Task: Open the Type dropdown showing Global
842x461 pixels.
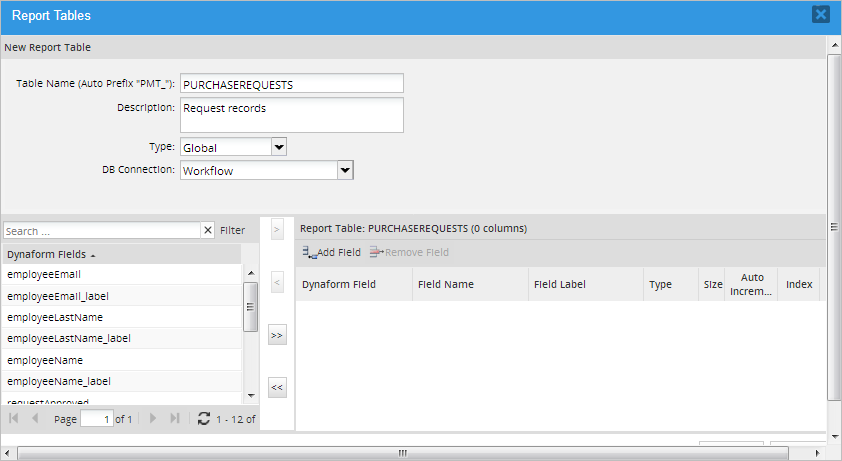Action: pyautogui.click(x=279, y=147)
